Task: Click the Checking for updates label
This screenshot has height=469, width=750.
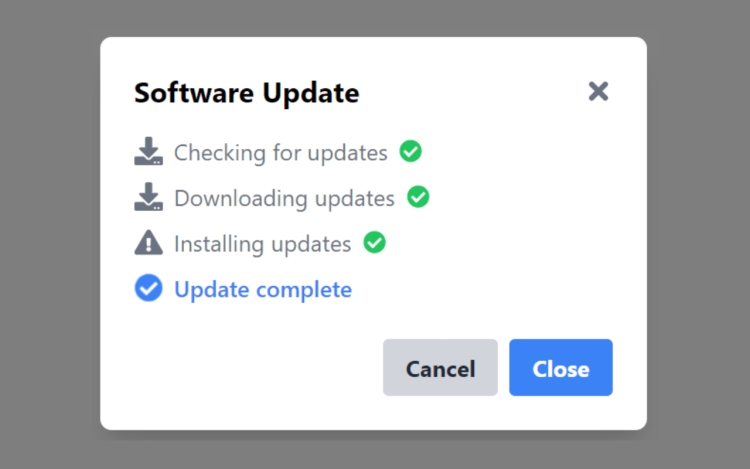Action: (281, 153)
